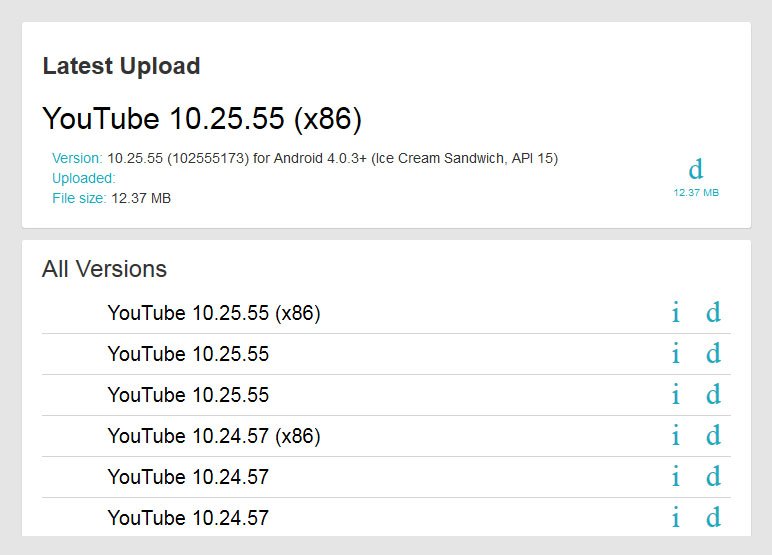
Task: Click the 12.37 MB label under download
Action: click(x=696, y=192)
